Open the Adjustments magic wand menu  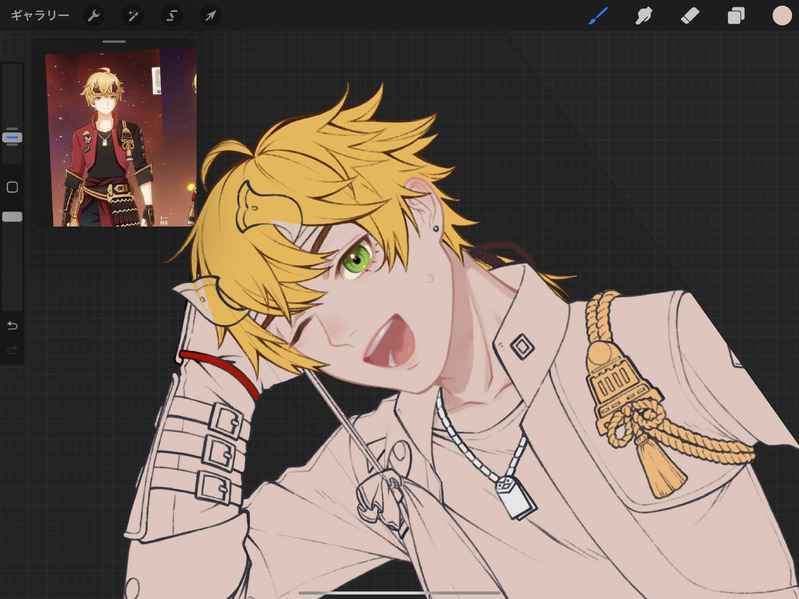coord(132,16)
